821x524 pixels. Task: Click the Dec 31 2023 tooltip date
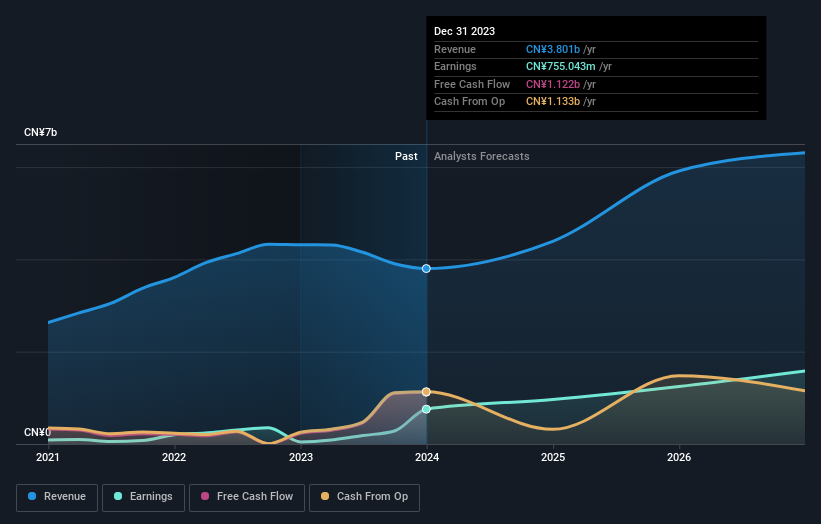click(x=464, y=31)
